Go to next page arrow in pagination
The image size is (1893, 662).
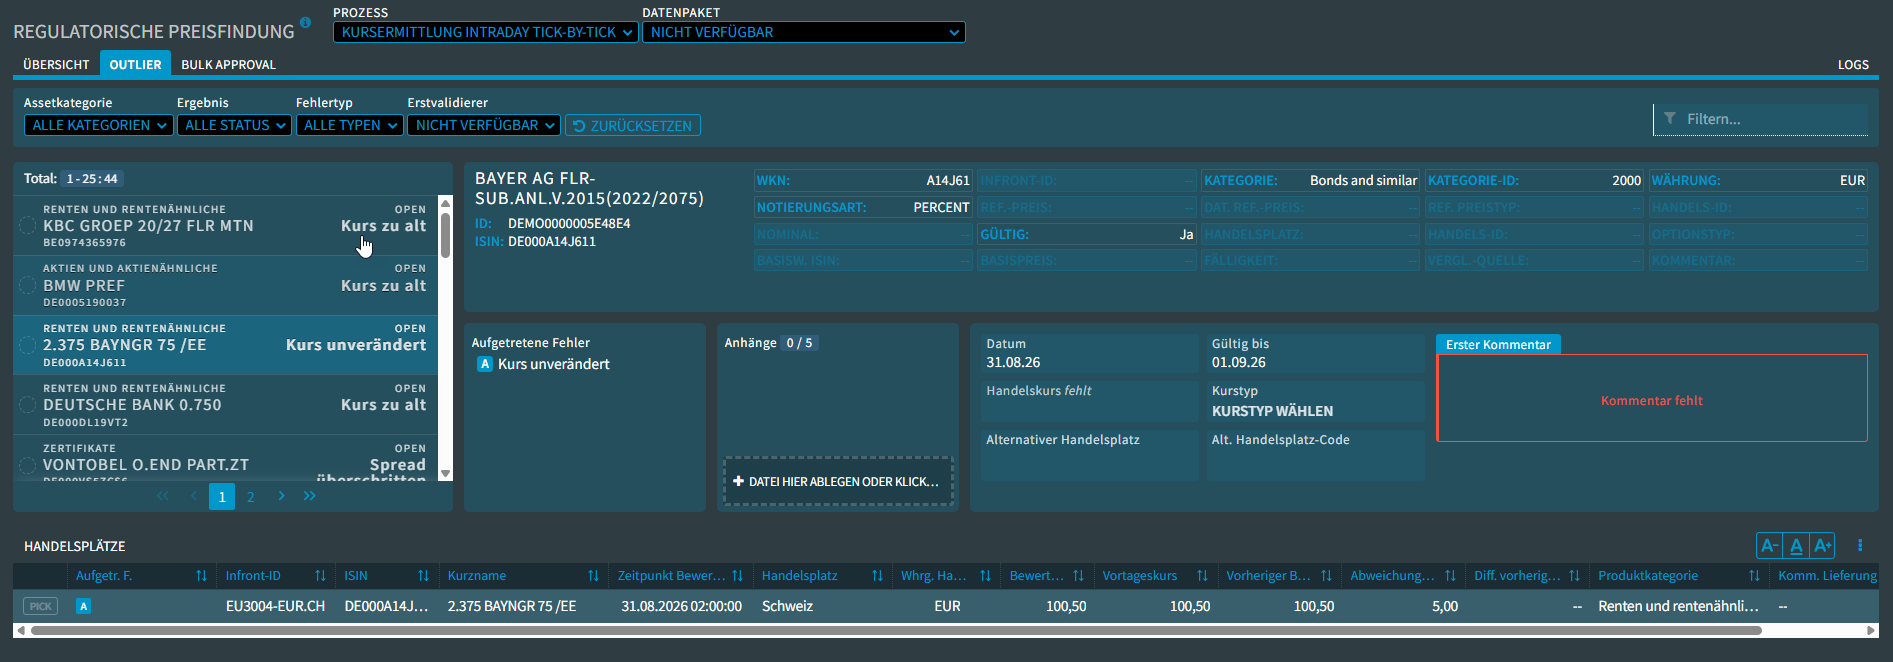[281, 496]
